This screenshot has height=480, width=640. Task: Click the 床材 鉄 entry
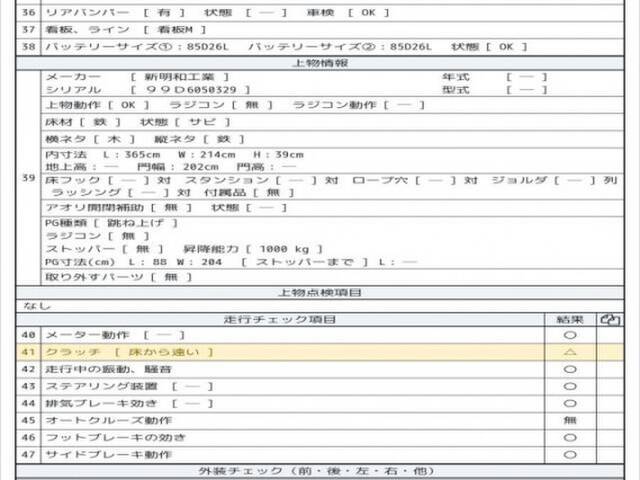(83, 122)
